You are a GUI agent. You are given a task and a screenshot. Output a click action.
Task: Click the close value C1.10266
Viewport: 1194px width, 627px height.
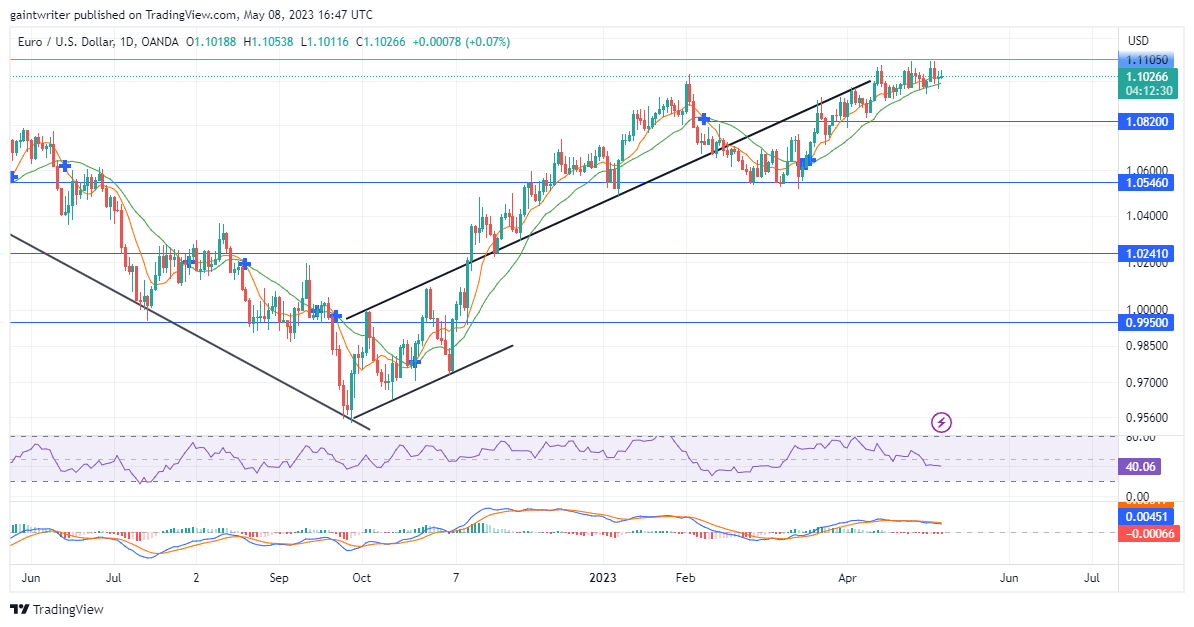click(381, 42)
